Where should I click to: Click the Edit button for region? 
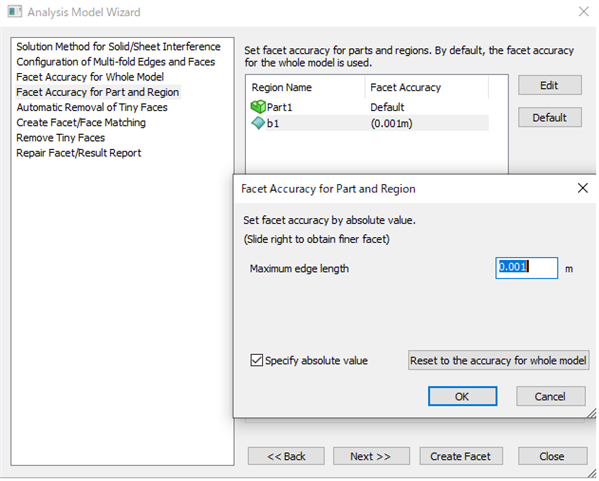550,85
